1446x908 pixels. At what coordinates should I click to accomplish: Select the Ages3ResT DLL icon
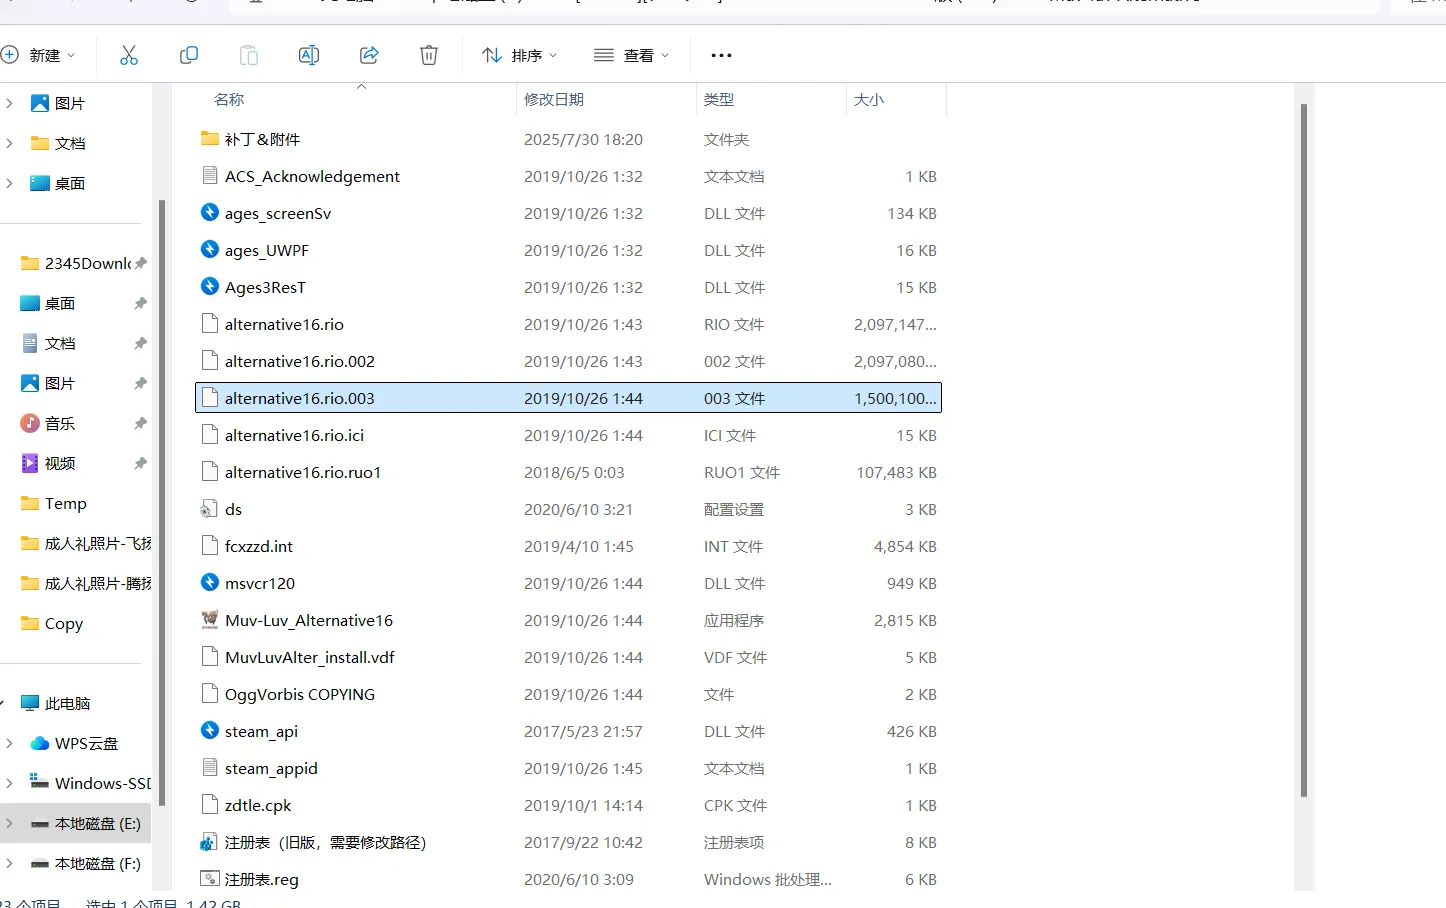(x=210, y=287)
